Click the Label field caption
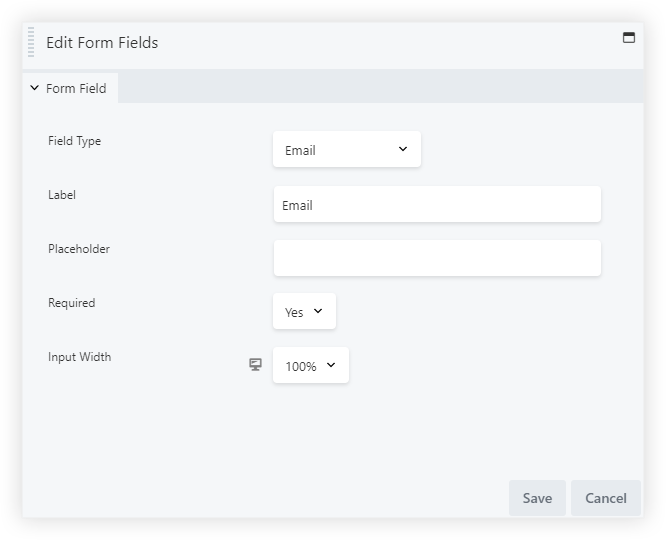666x540 pixels. coord(62,195)
